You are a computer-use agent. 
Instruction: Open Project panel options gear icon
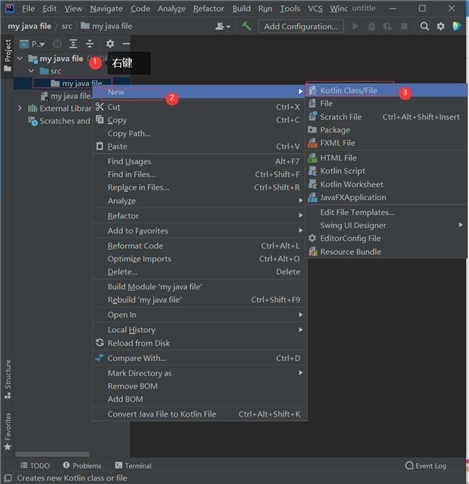coord(110,44)
